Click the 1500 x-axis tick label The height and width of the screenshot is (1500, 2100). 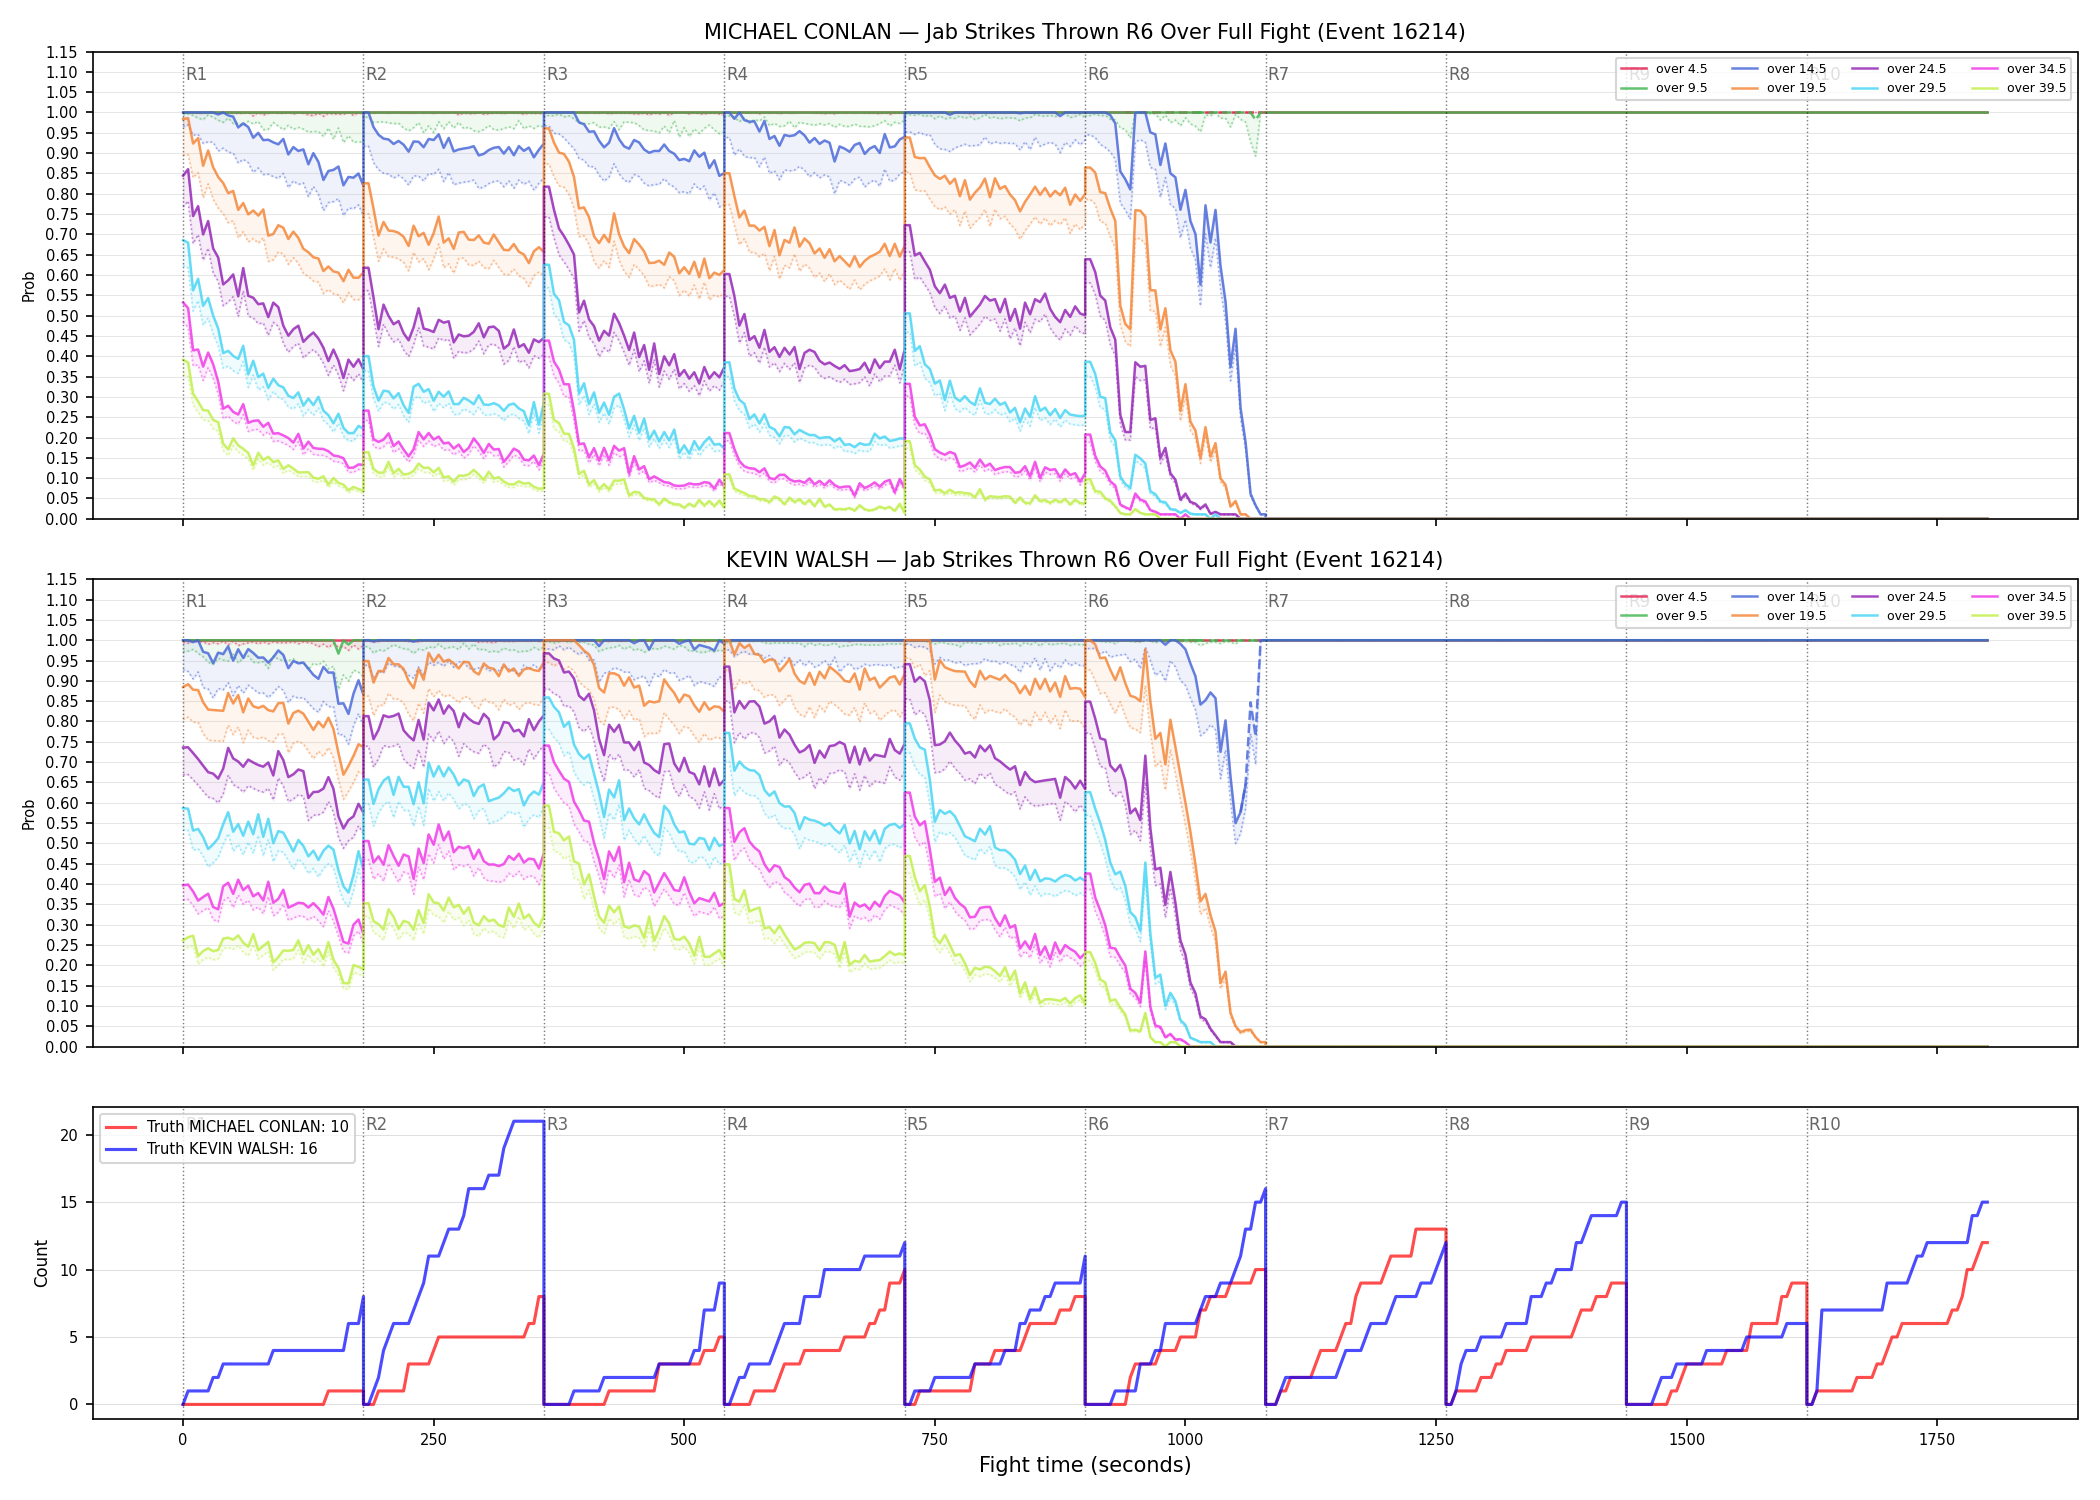pyautogui.click(x=1687, y=1439)
